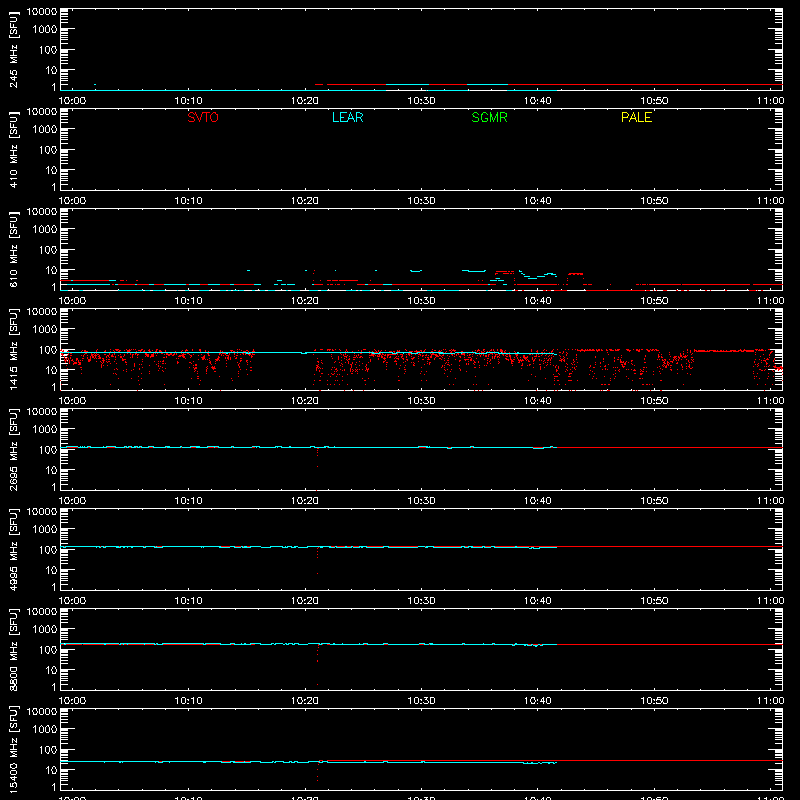Click the red SVTO station label

click(203, 117)
